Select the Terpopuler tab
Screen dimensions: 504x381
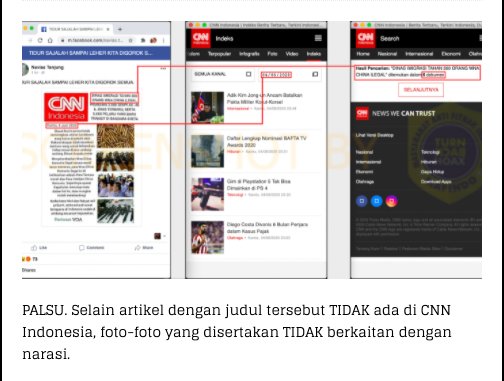tap(219, 54)
